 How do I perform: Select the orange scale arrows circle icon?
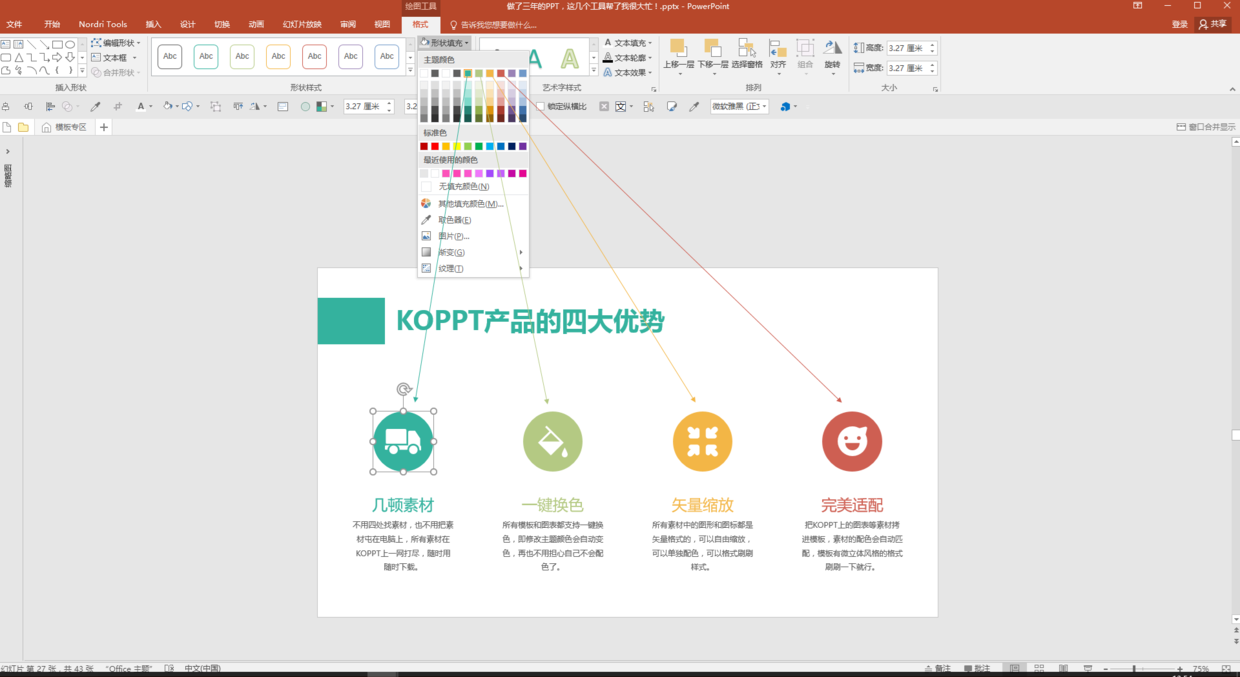702,441
